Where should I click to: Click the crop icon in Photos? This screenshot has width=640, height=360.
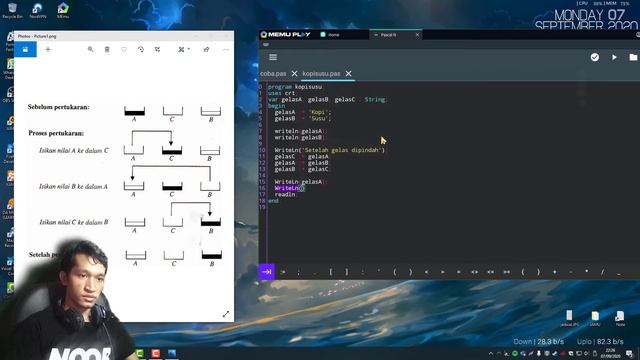157,49
